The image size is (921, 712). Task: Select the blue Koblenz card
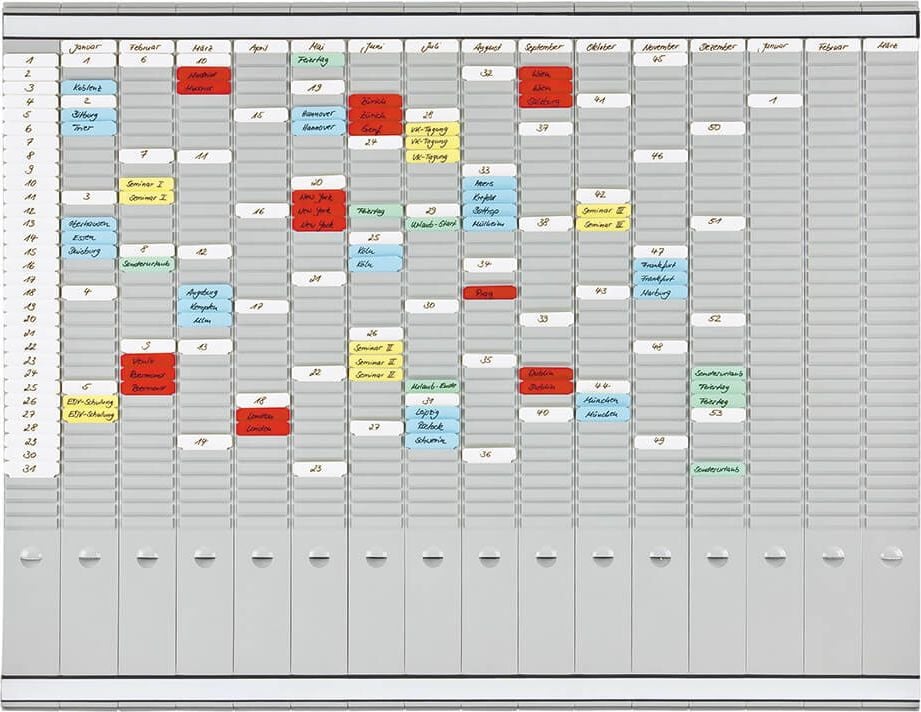(x=89, y=88)
